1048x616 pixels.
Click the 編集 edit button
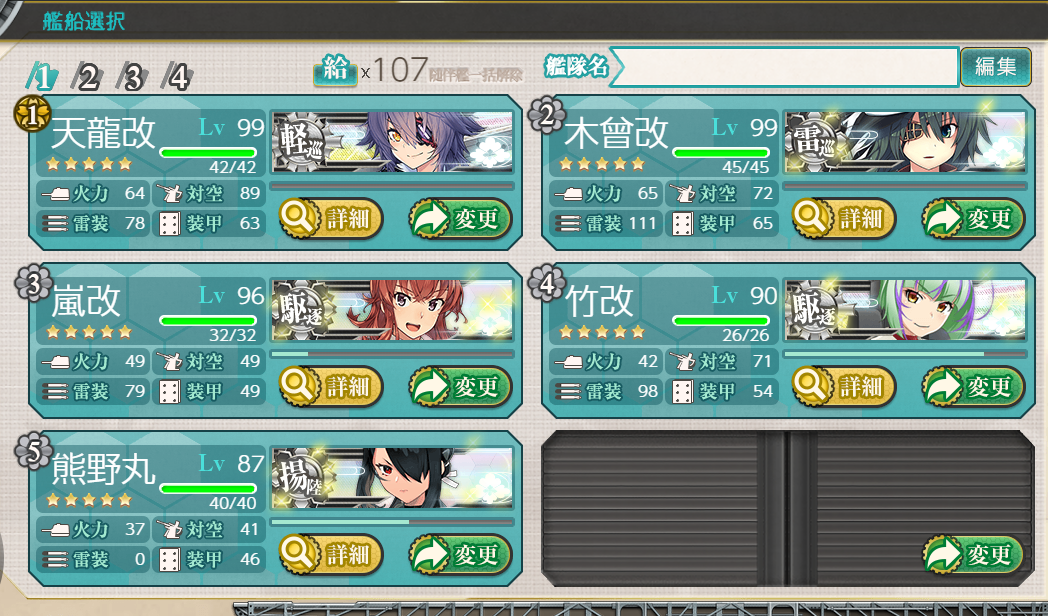996,66
